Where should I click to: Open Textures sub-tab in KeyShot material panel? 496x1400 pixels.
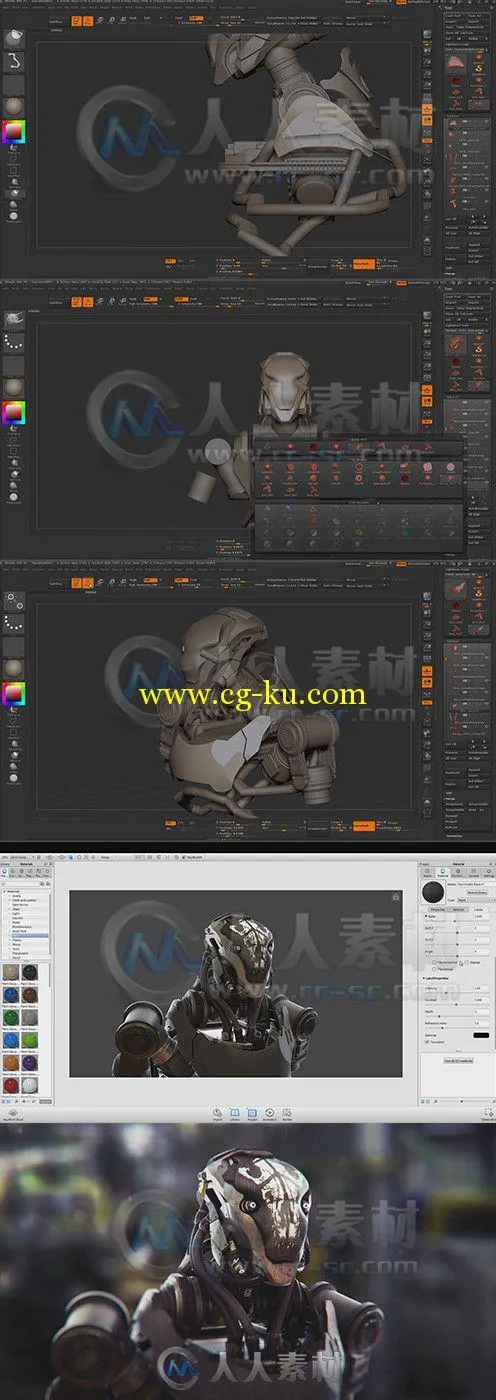click(x=457, y=910)
